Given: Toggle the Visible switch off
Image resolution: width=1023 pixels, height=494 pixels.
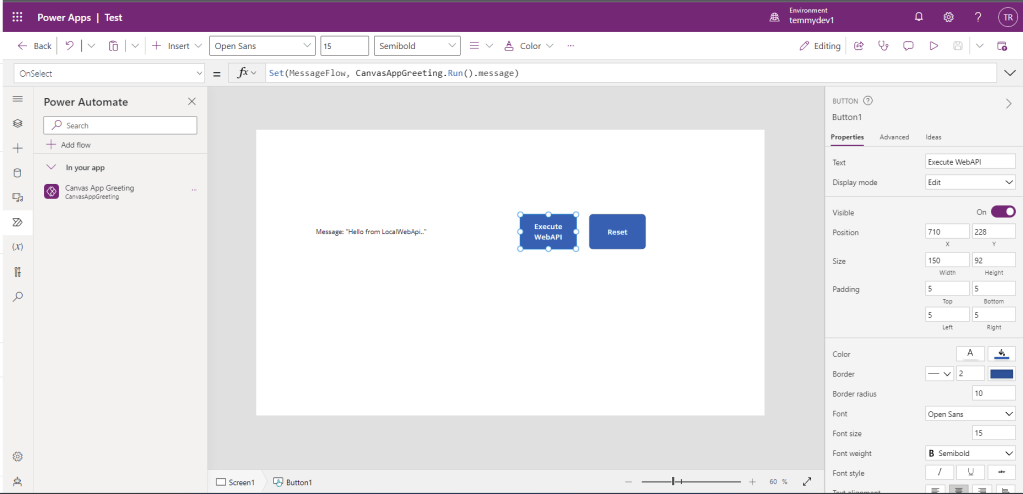Looking at the screenshot, I should (1003, 211).
